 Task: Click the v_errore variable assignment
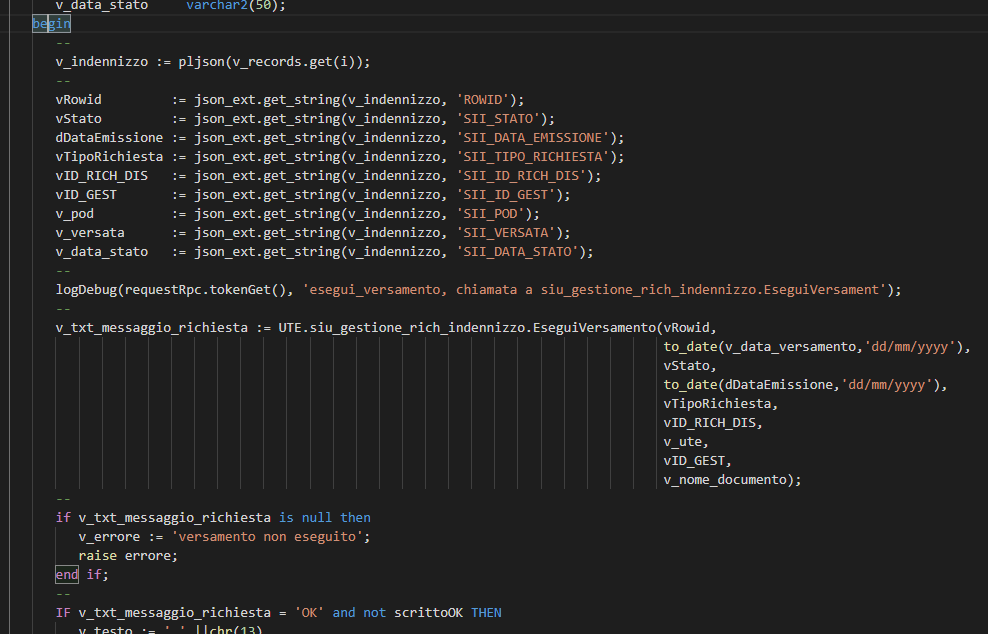[x=106, y=536]
